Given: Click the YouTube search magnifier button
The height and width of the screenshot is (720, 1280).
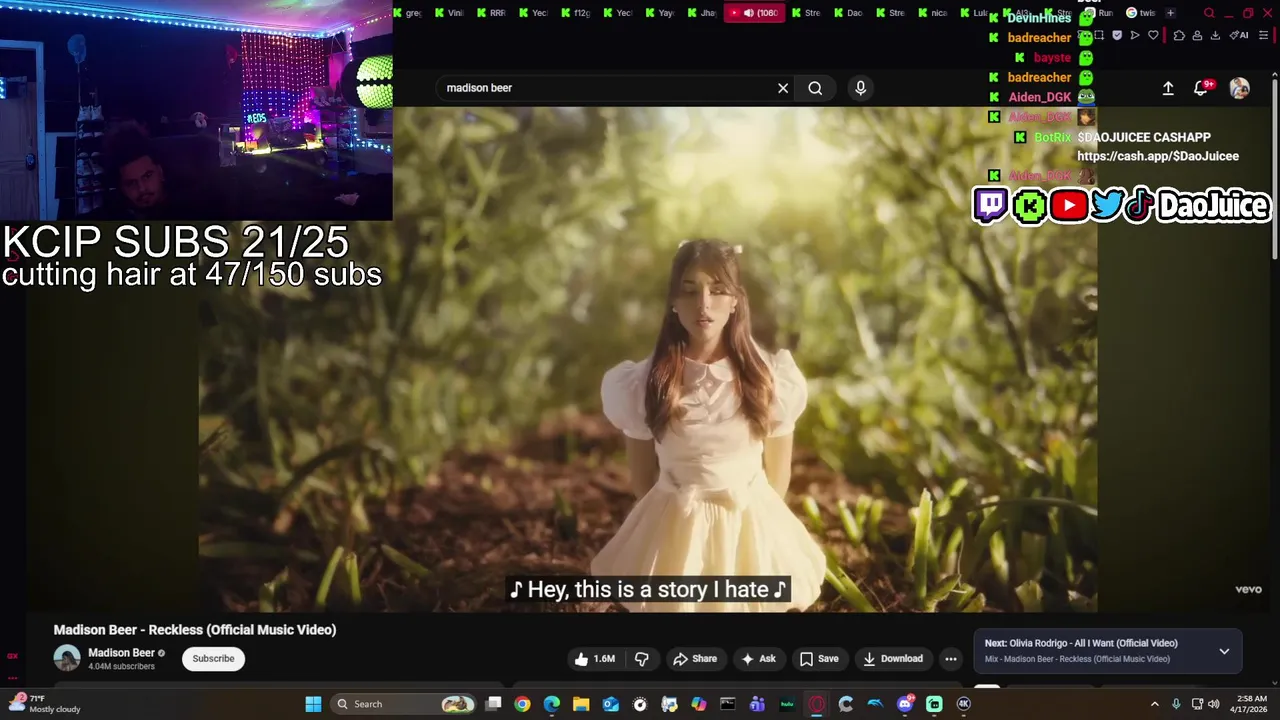Looking at the screenshot, I should pyautogui.click(x=815, y=88).
